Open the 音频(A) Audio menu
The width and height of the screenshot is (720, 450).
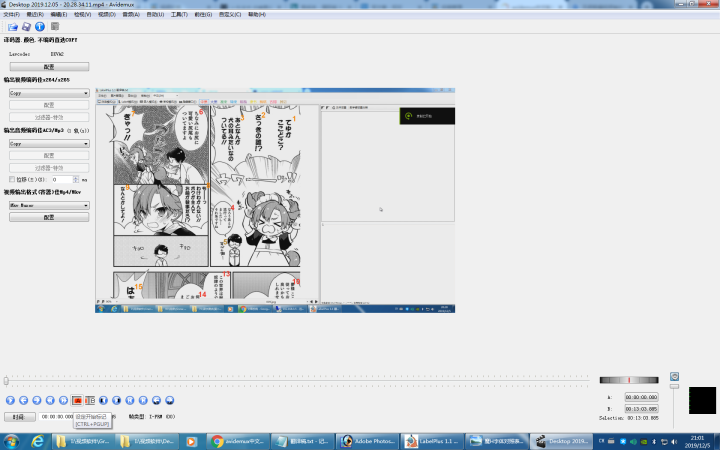click(x=131, y=15)
